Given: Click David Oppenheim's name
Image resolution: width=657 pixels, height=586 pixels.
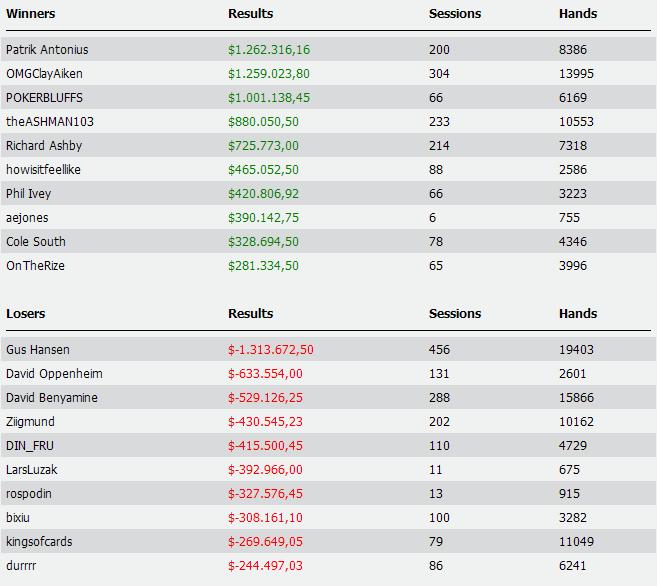Looking at the screenshot, I should 54,374.
